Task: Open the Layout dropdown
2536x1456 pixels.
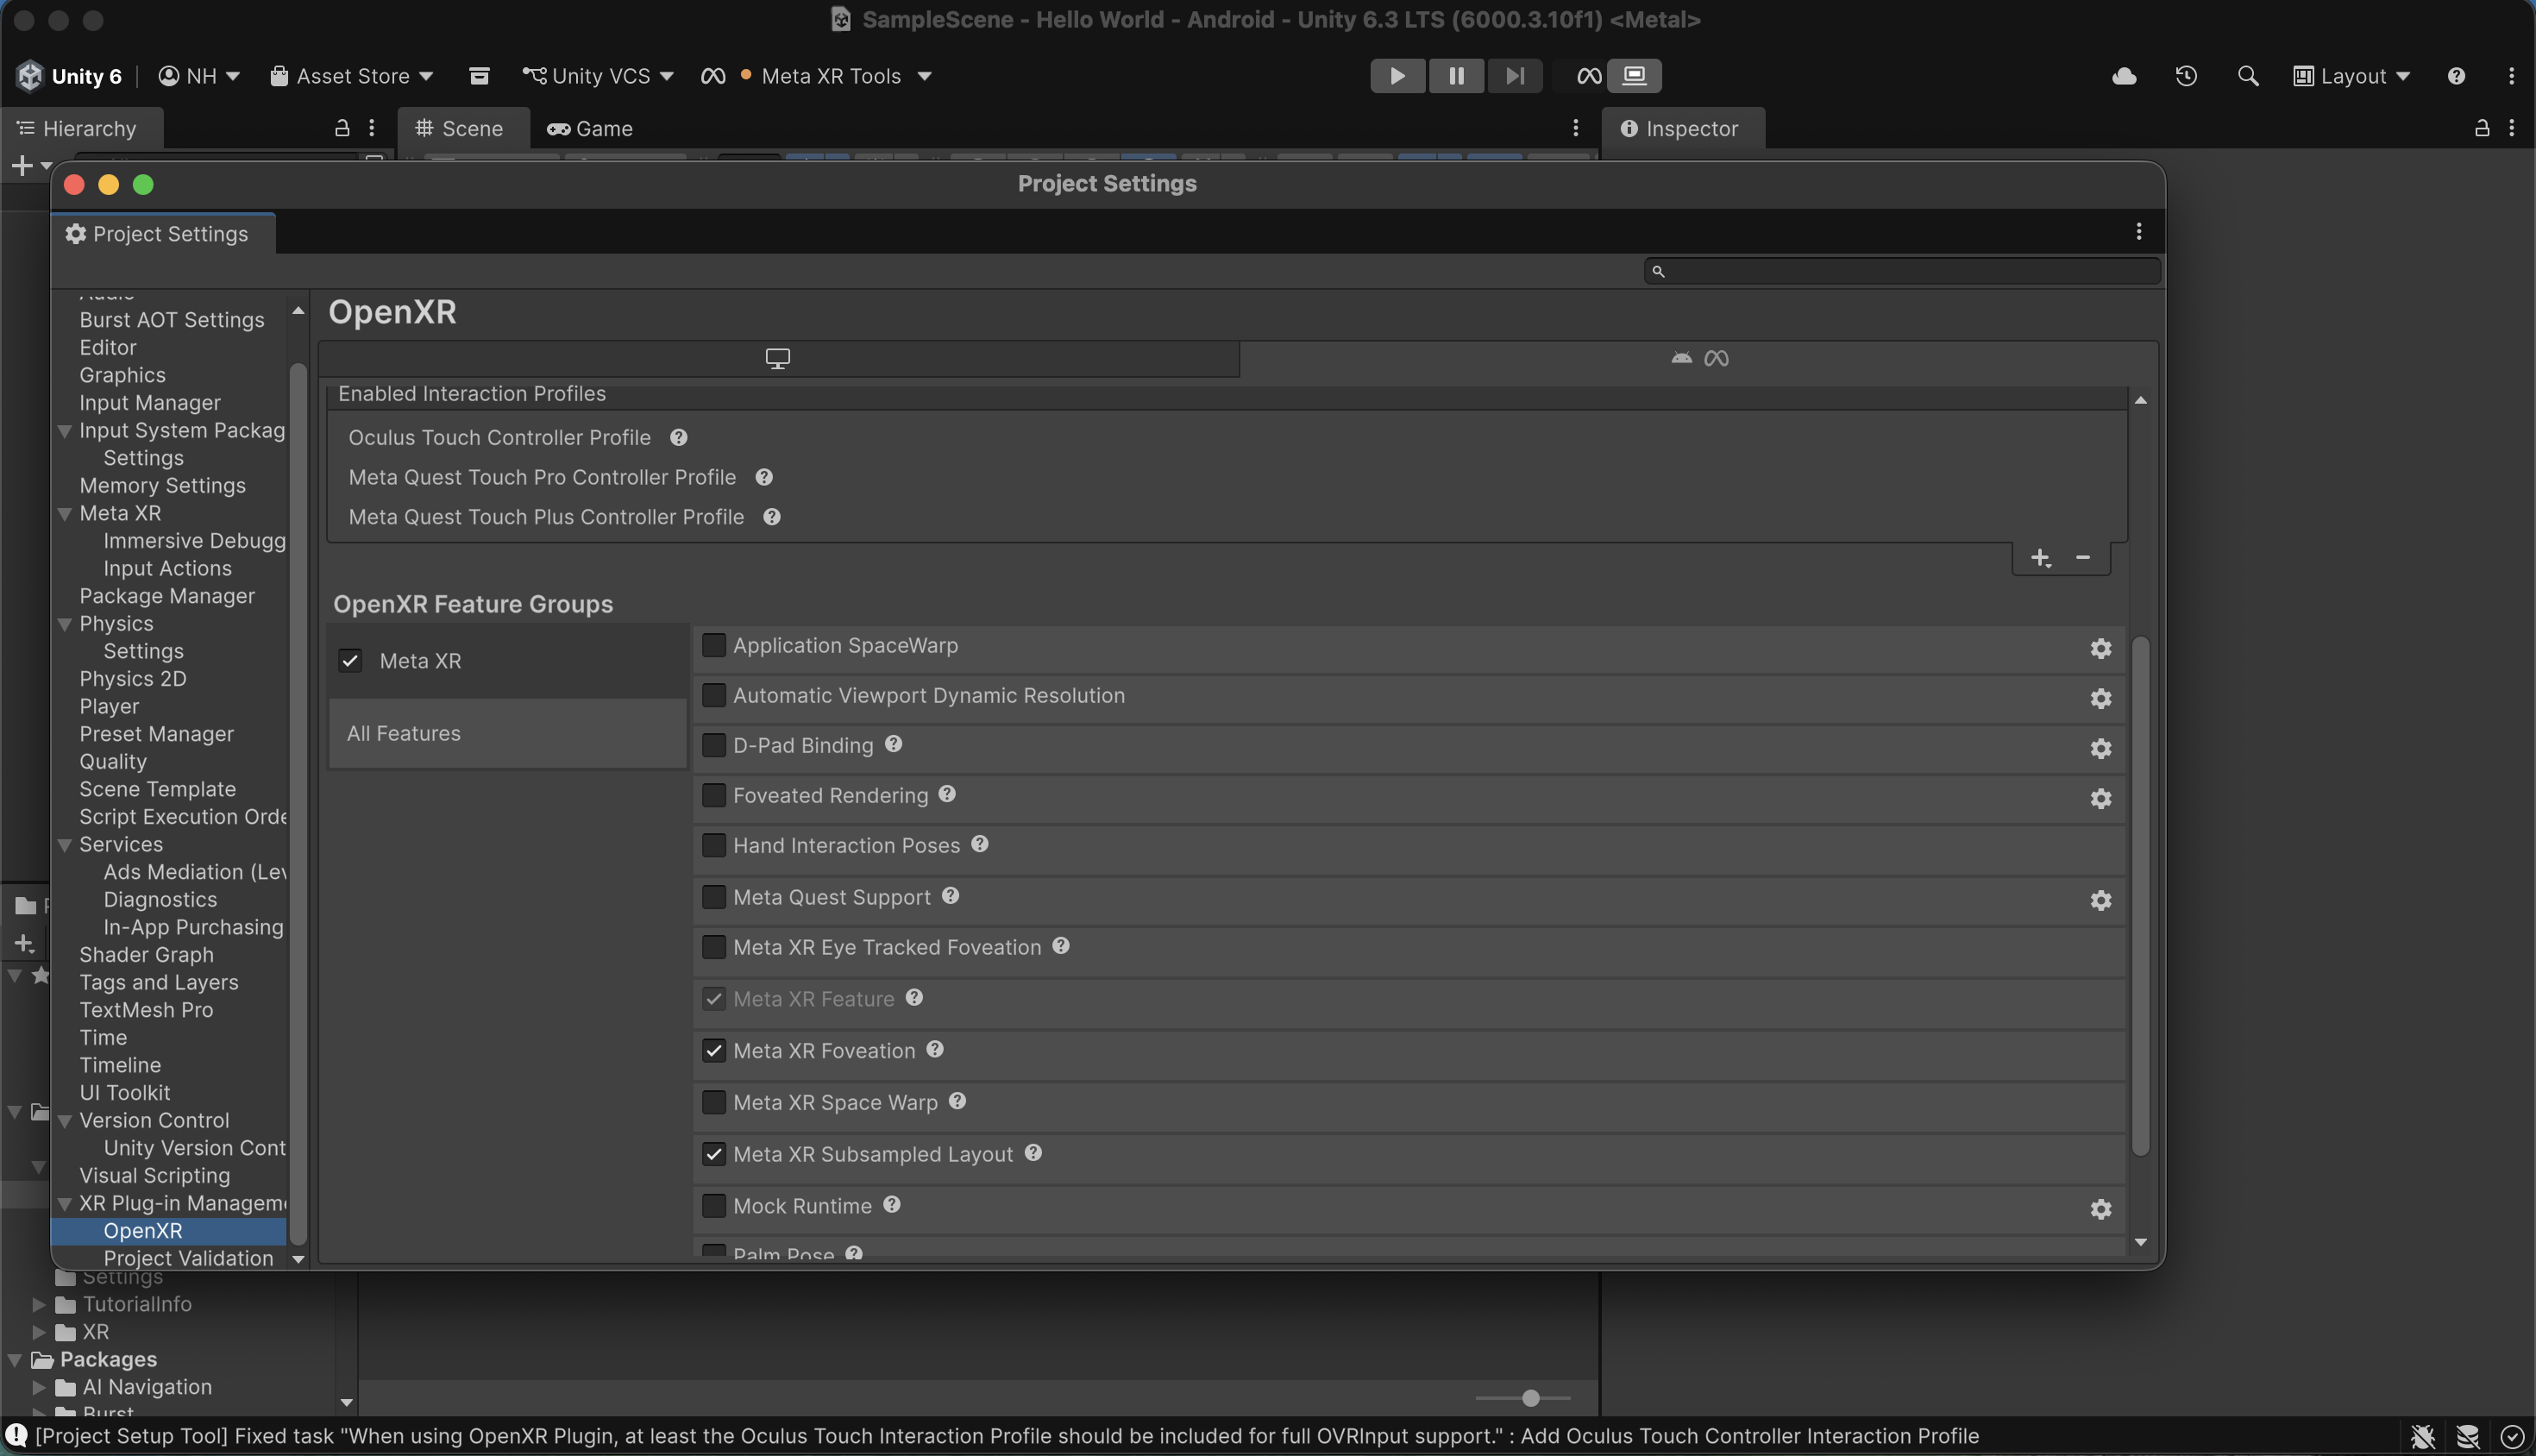Action: pyautogui.click(x=2352, y=75)
